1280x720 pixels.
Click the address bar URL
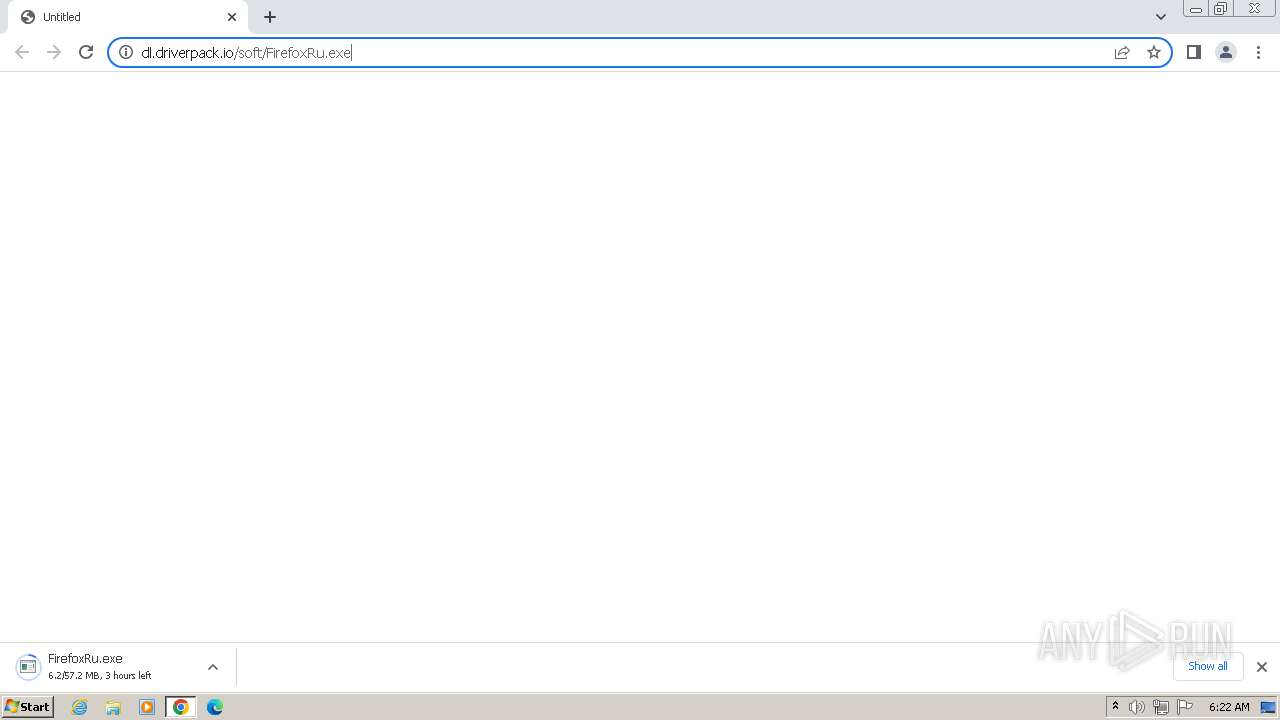tap(246, 53)
